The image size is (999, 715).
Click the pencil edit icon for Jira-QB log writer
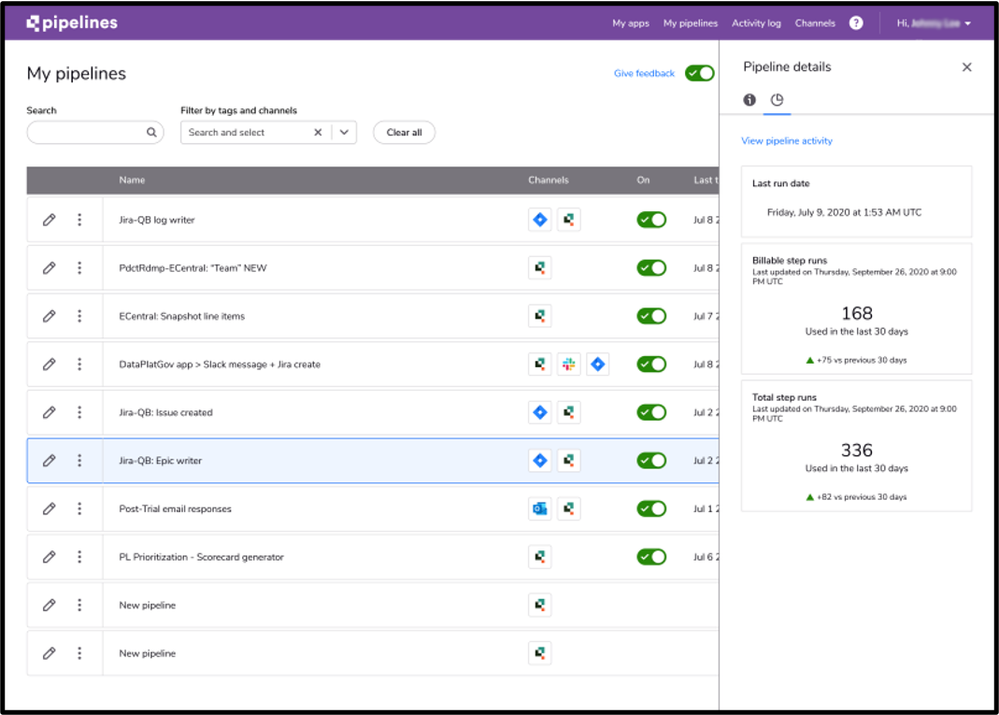click(49, 220)
